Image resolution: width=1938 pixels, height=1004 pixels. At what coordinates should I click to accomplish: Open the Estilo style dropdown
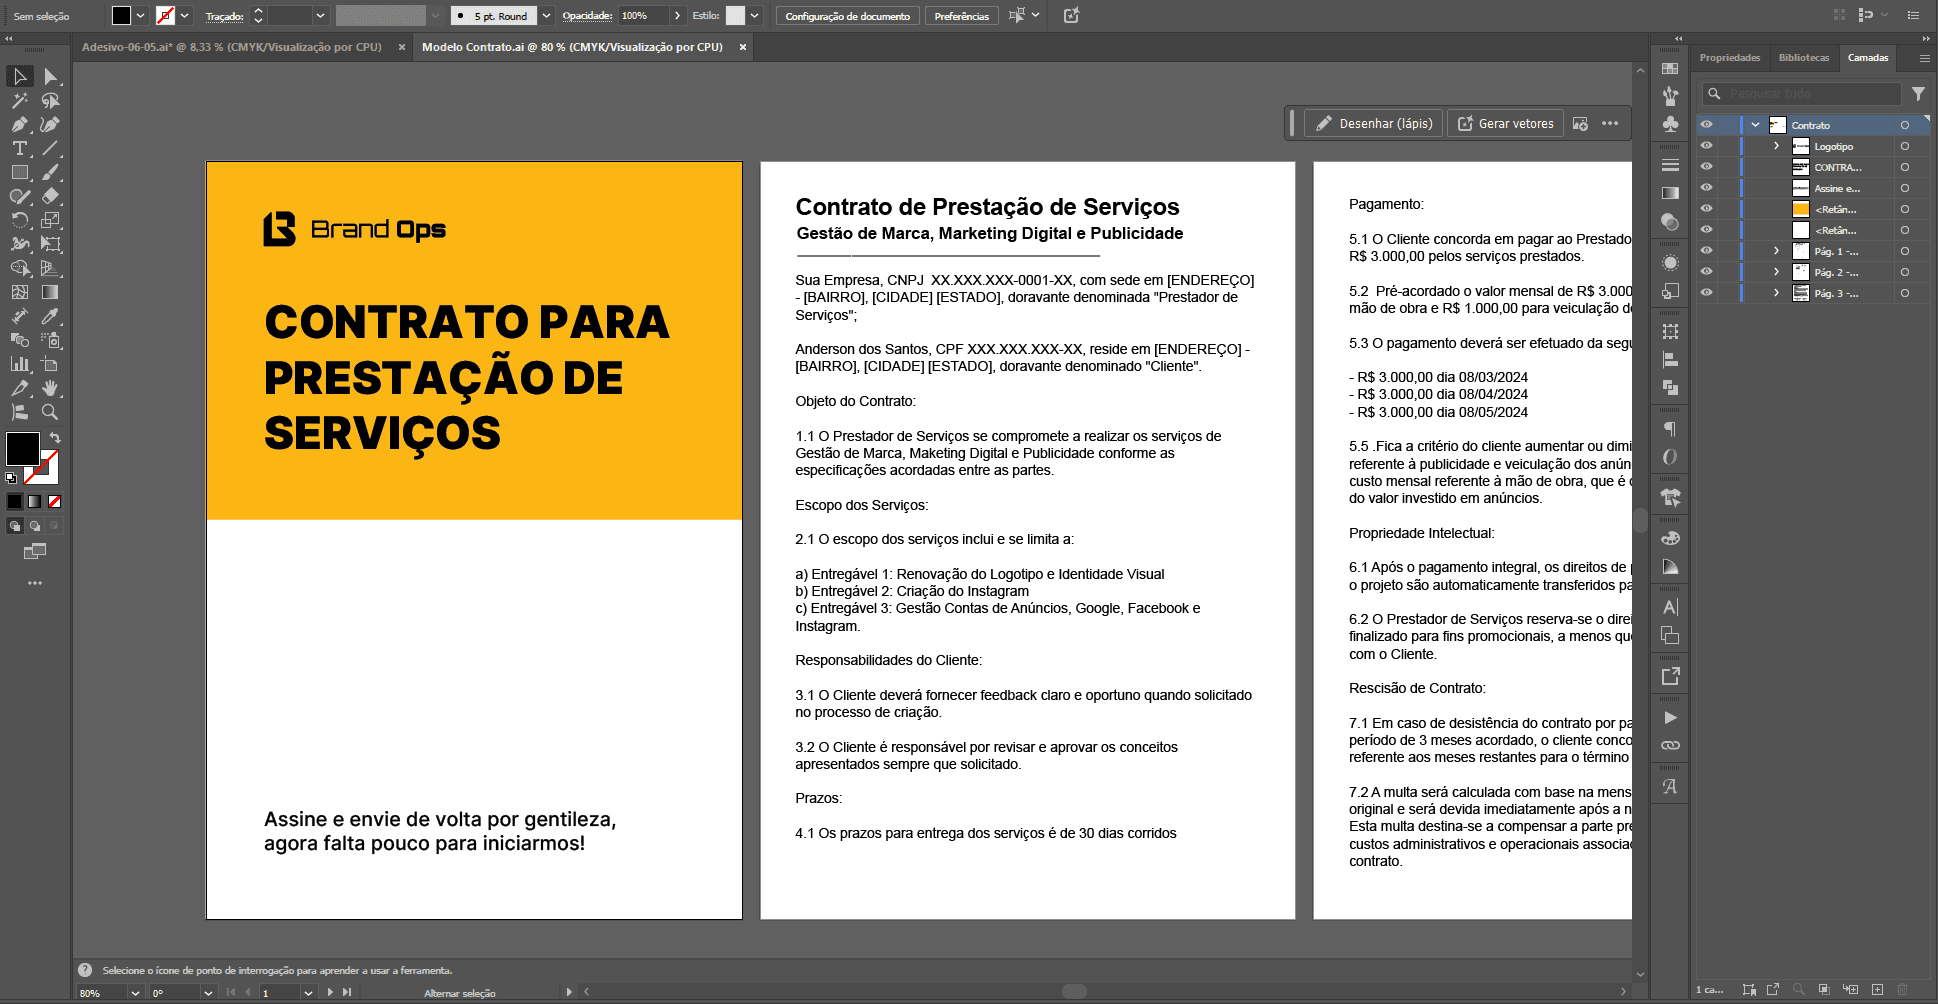(x=755, y=16)
